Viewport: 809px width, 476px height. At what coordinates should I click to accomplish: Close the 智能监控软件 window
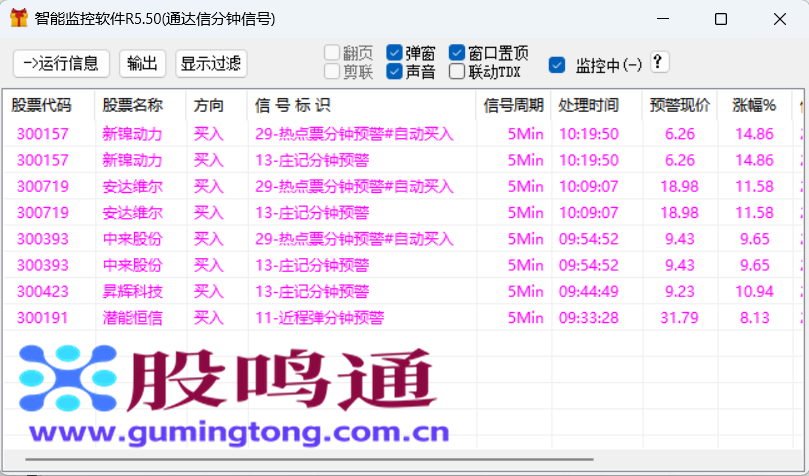(780, 19)
